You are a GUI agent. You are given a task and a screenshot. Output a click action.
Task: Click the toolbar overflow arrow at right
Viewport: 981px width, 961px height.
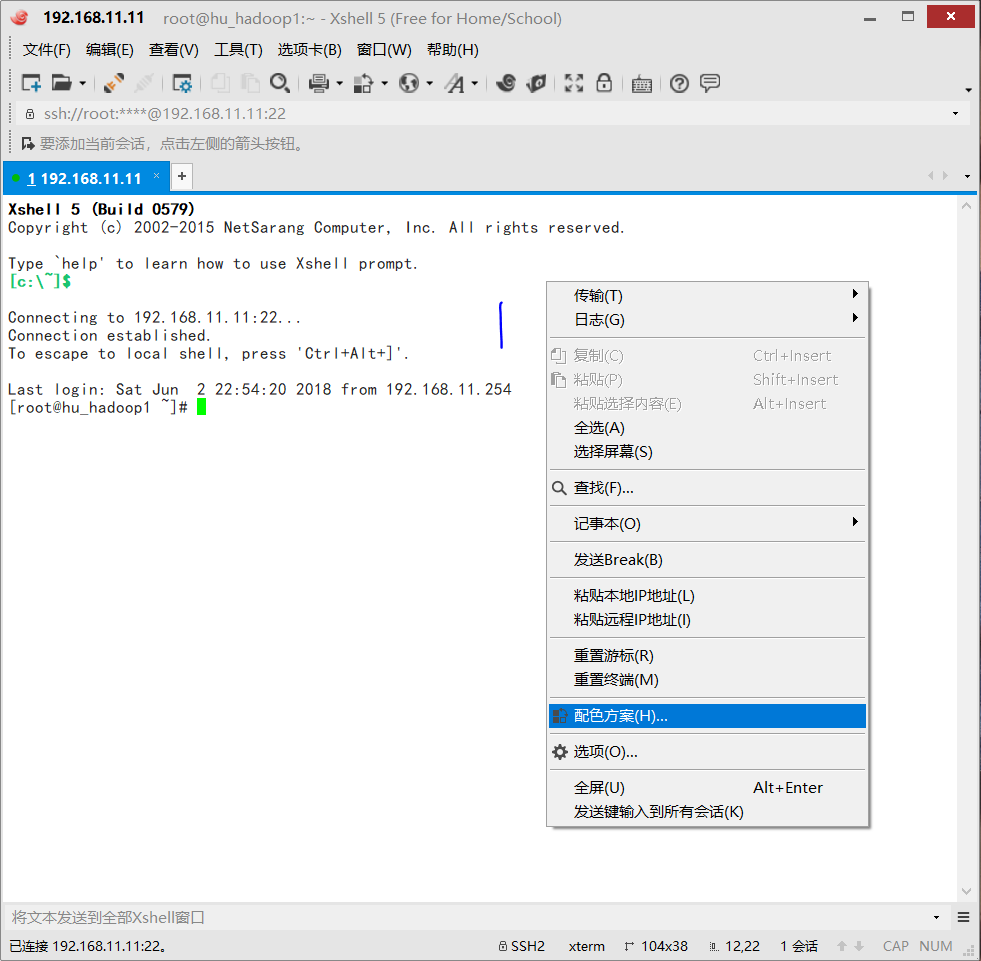pos(968,90)
